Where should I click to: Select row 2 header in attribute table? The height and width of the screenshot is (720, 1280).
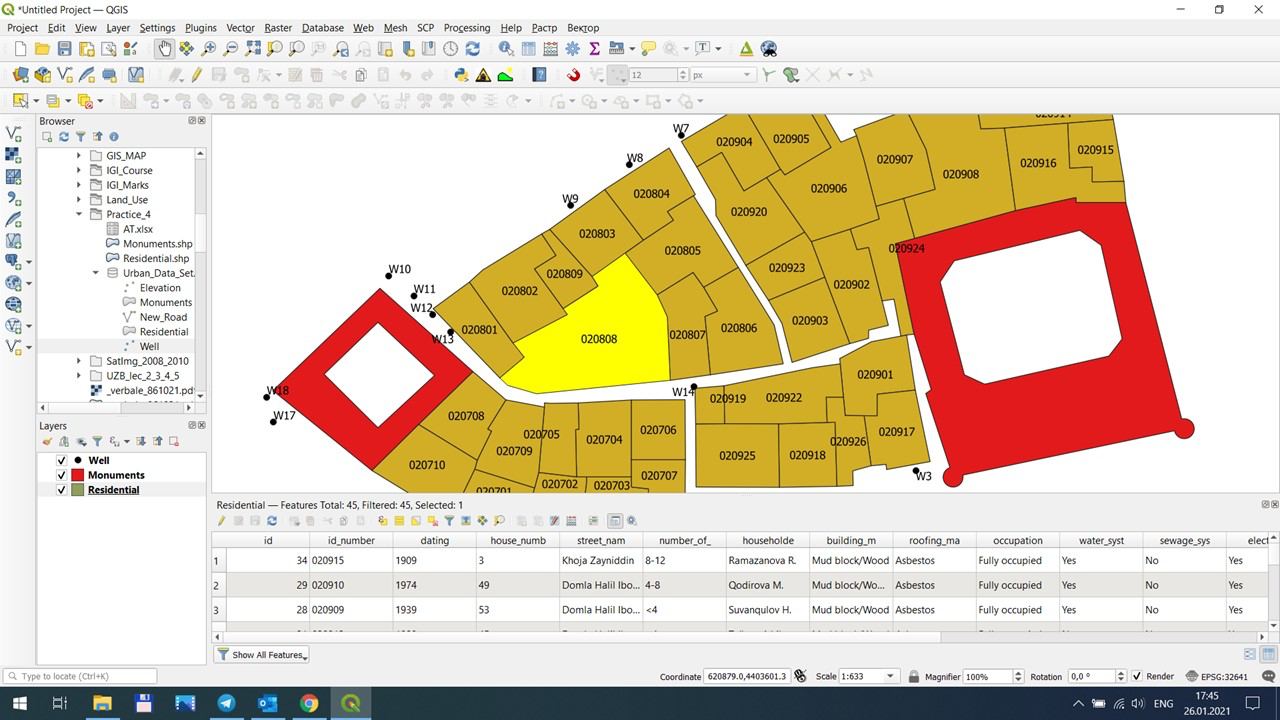point(216,585)
